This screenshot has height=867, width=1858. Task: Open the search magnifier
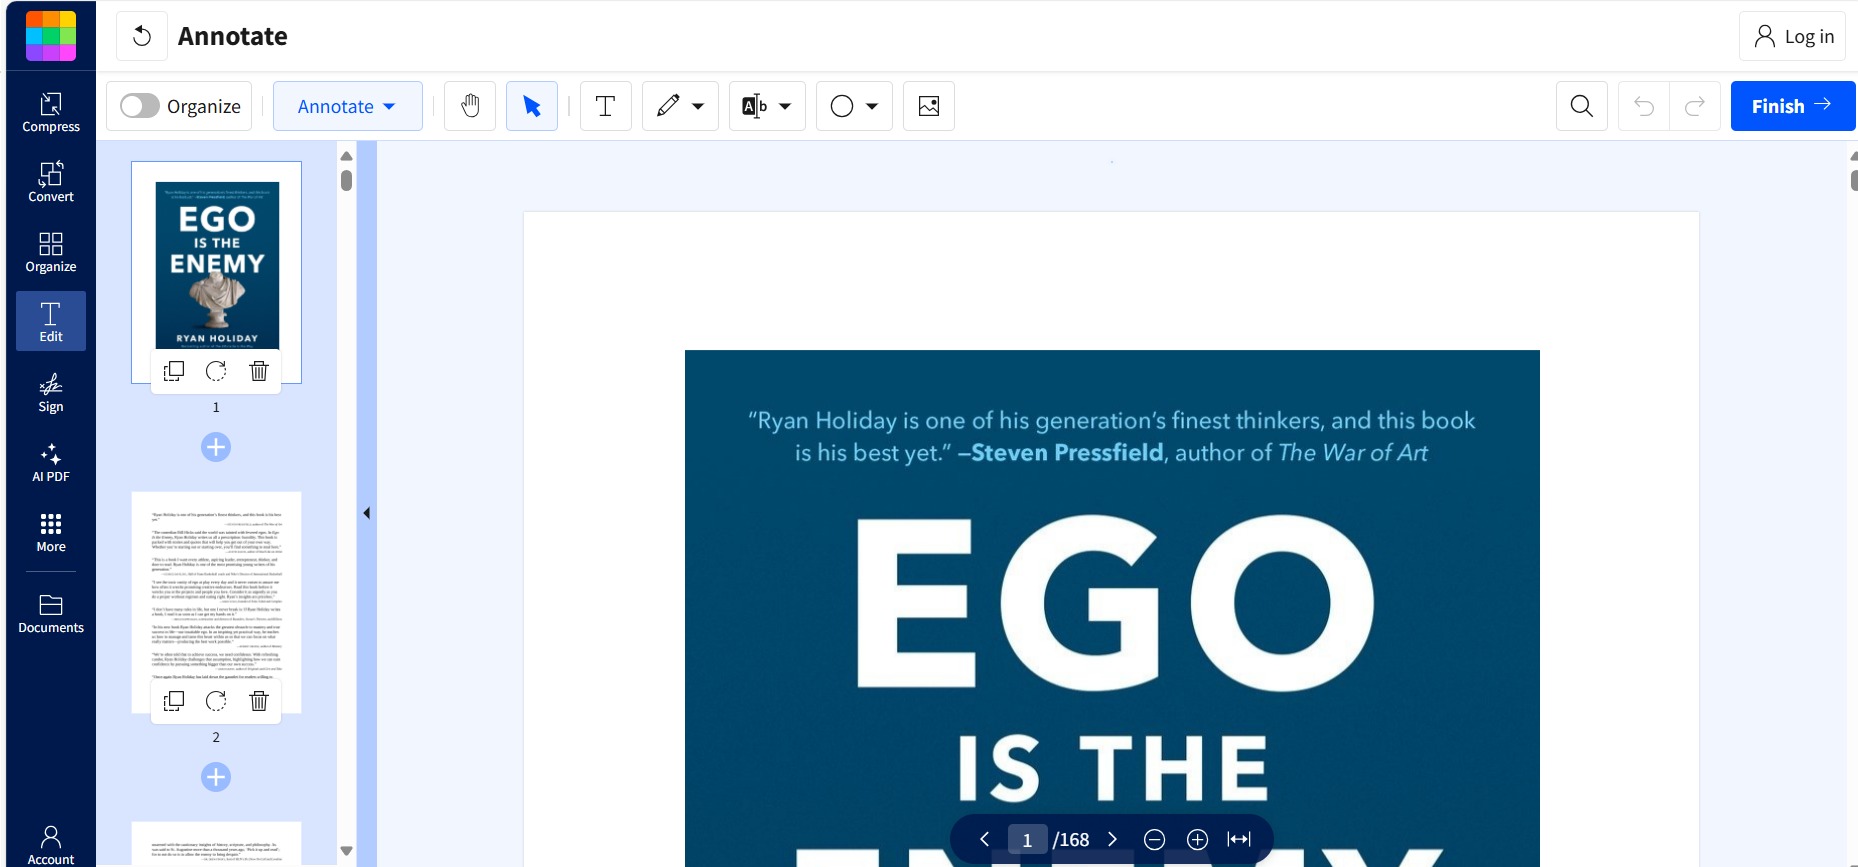pos(1582,106)
